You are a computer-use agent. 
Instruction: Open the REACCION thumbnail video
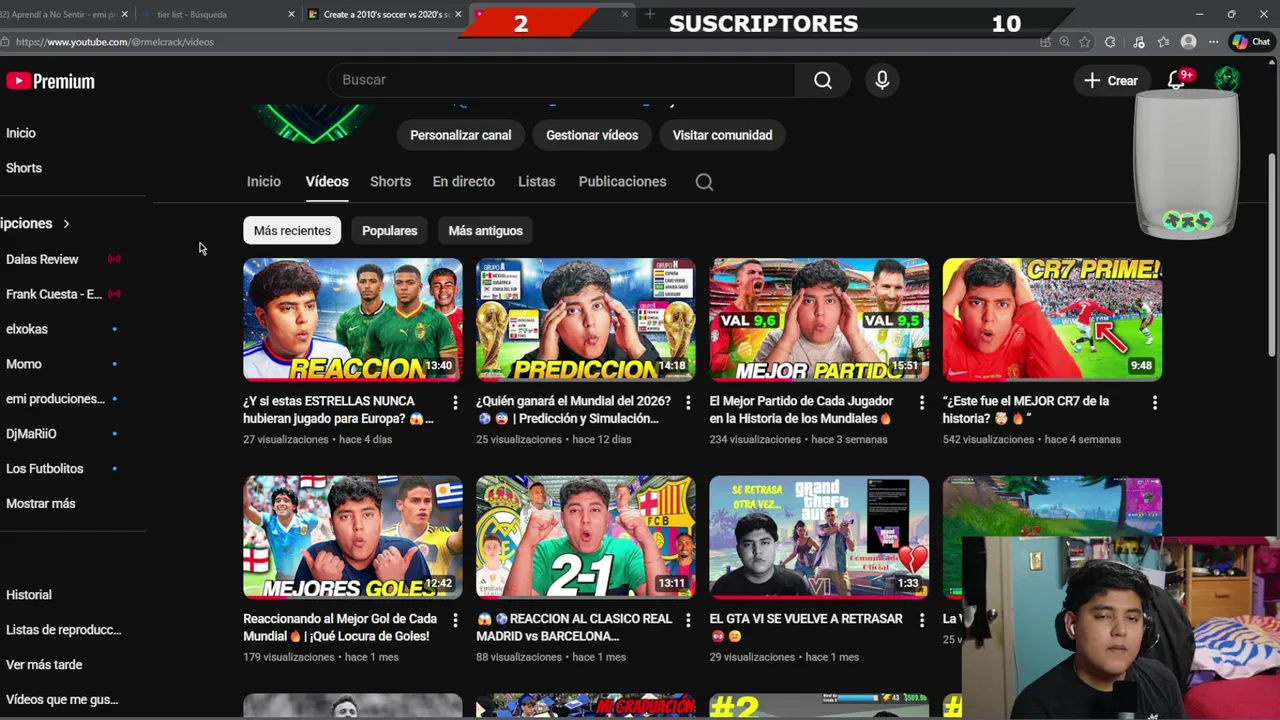tap(353, 320)
